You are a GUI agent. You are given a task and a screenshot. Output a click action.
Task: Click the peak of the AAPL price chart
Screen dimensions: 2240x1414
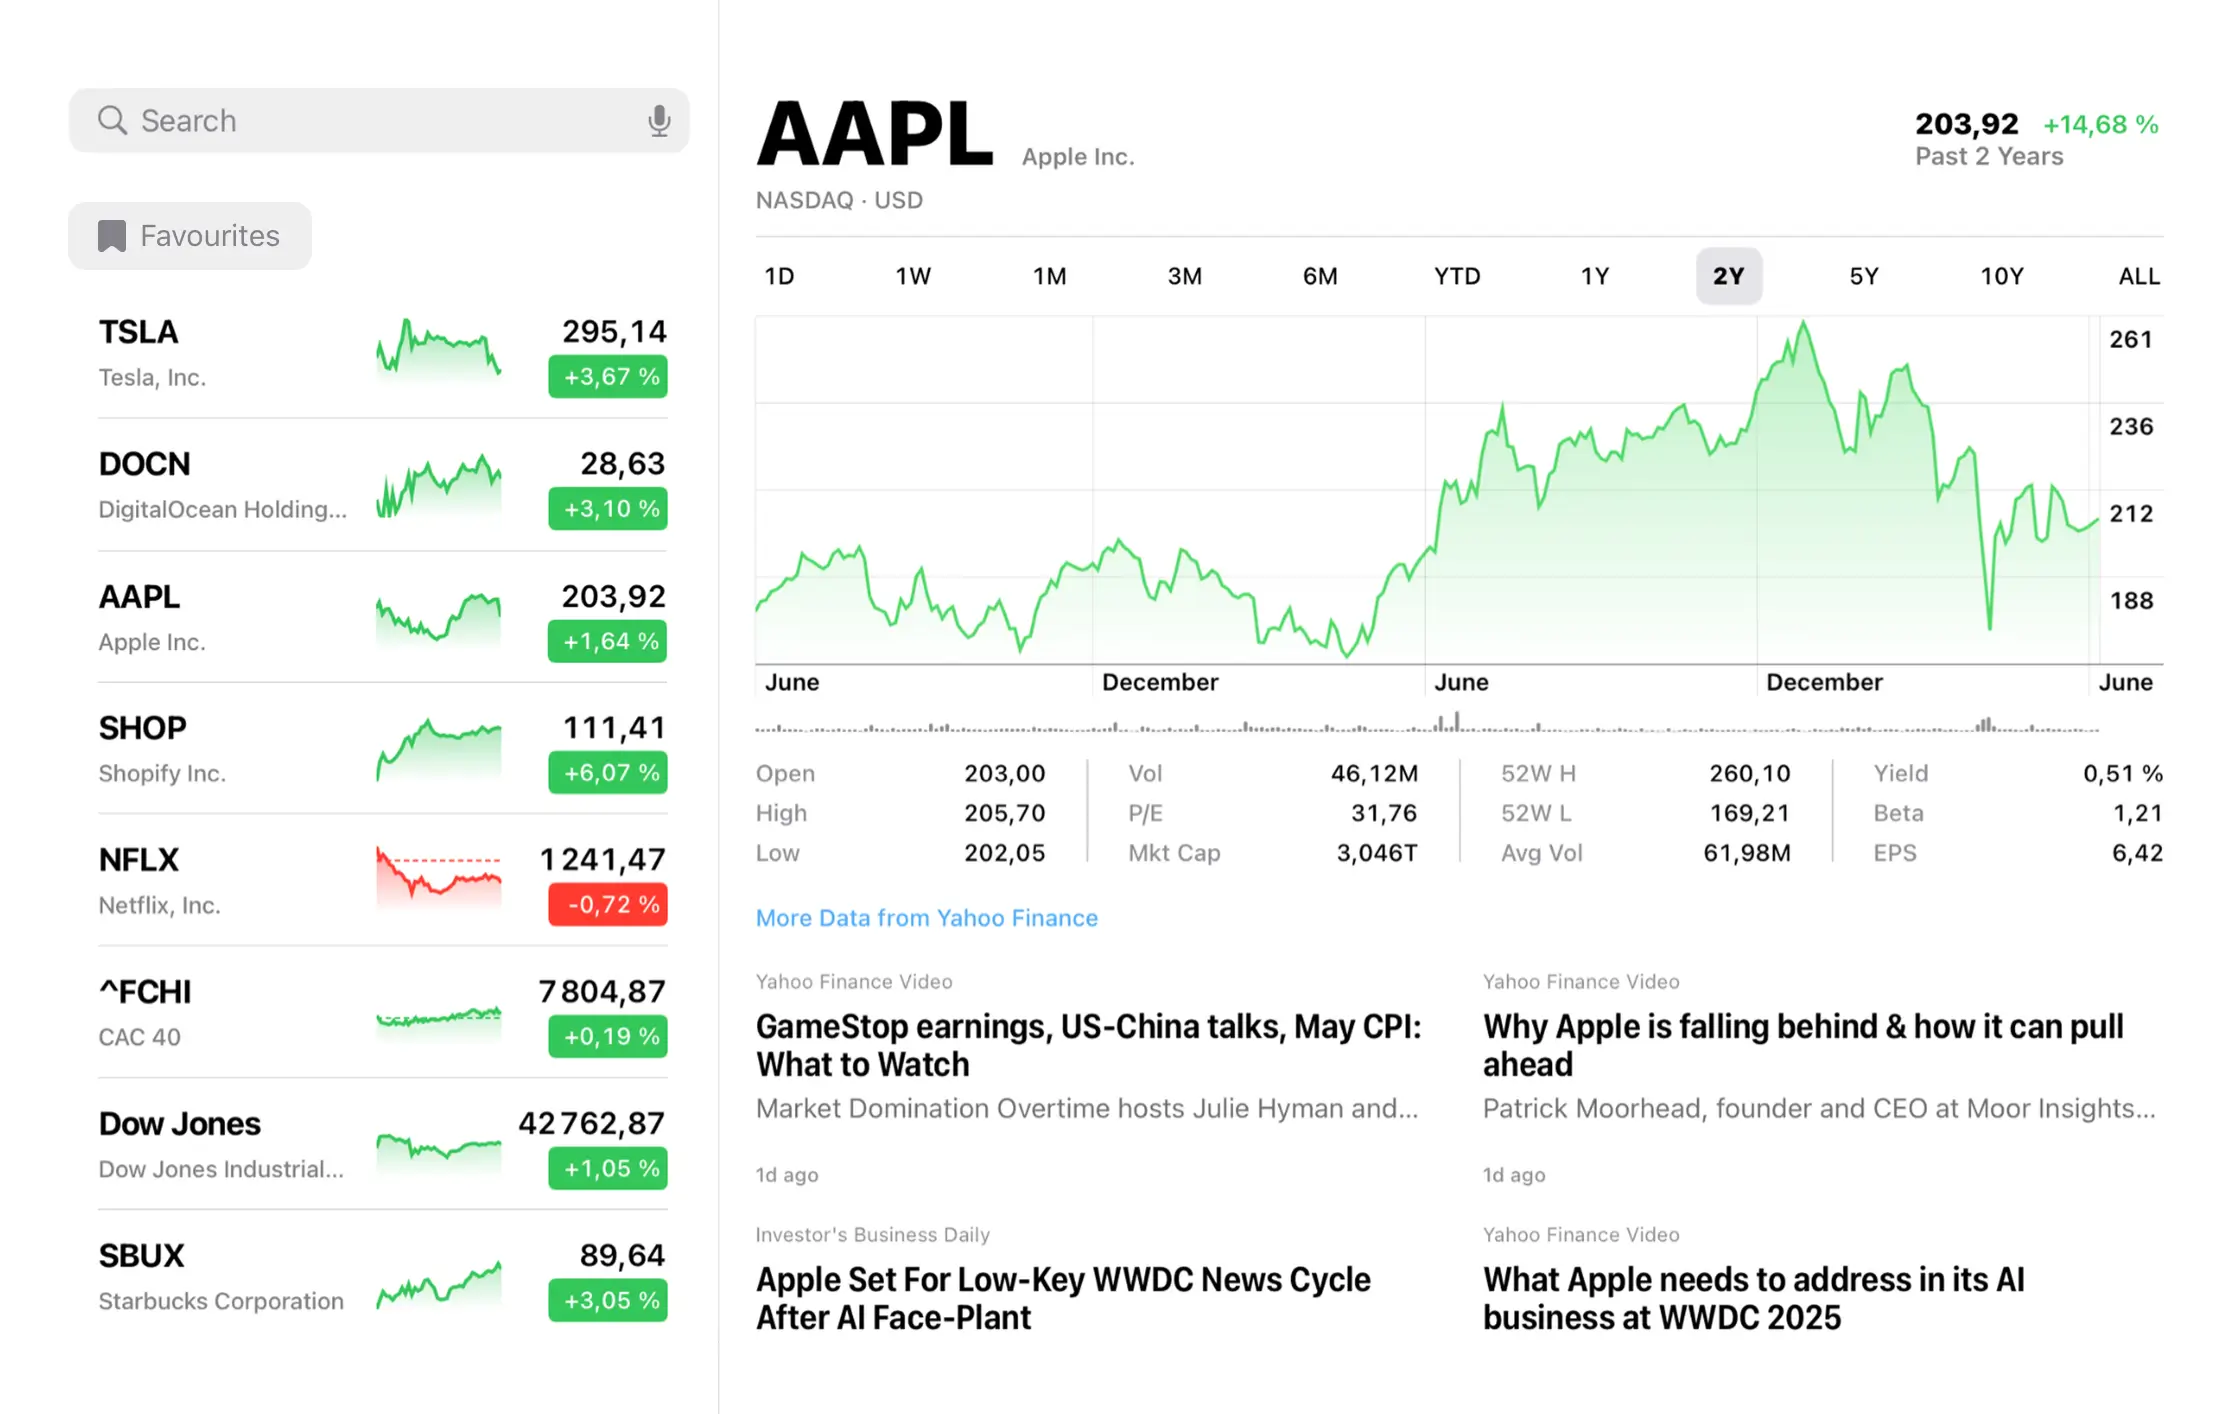1803,323
